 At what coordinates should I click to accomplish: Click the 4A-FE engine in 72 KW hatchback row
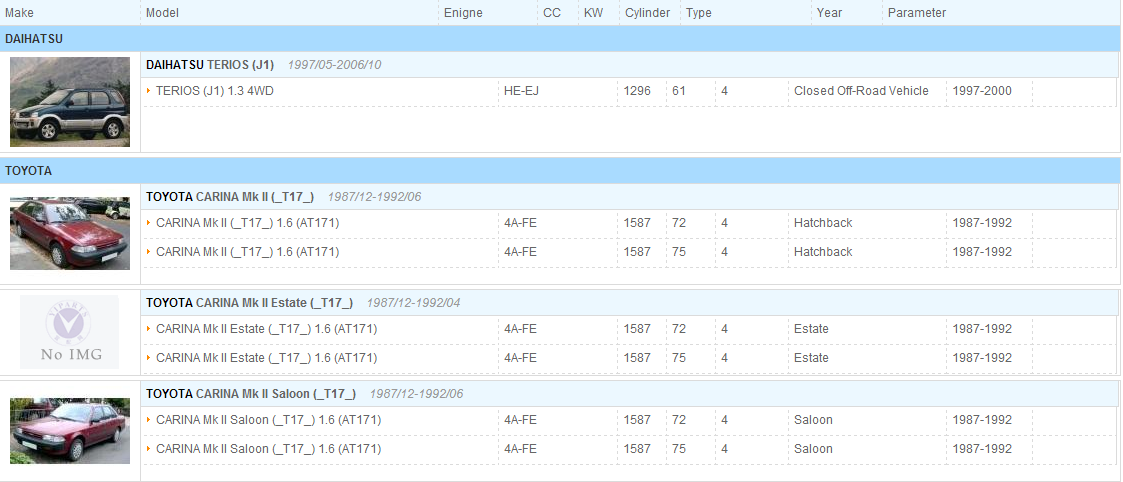pyautogui.click(x=521, y=223)
